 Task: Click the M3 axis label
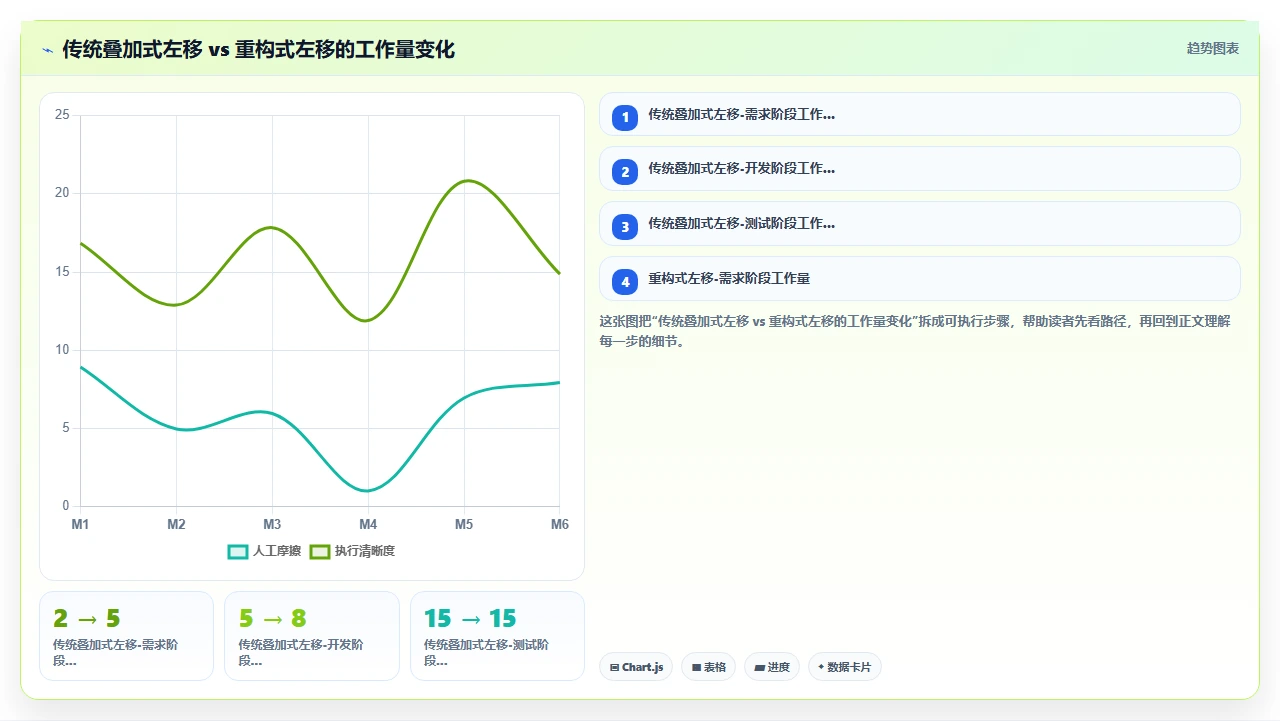(x=272, y=524)
